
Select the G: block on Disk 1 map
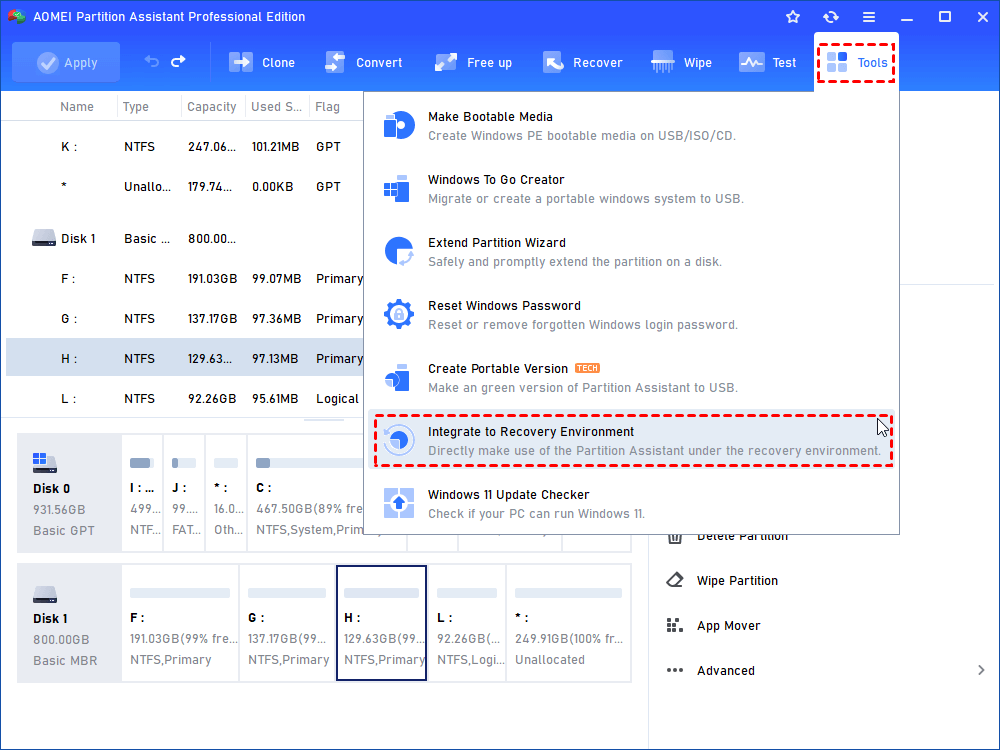tap(288, 623)
